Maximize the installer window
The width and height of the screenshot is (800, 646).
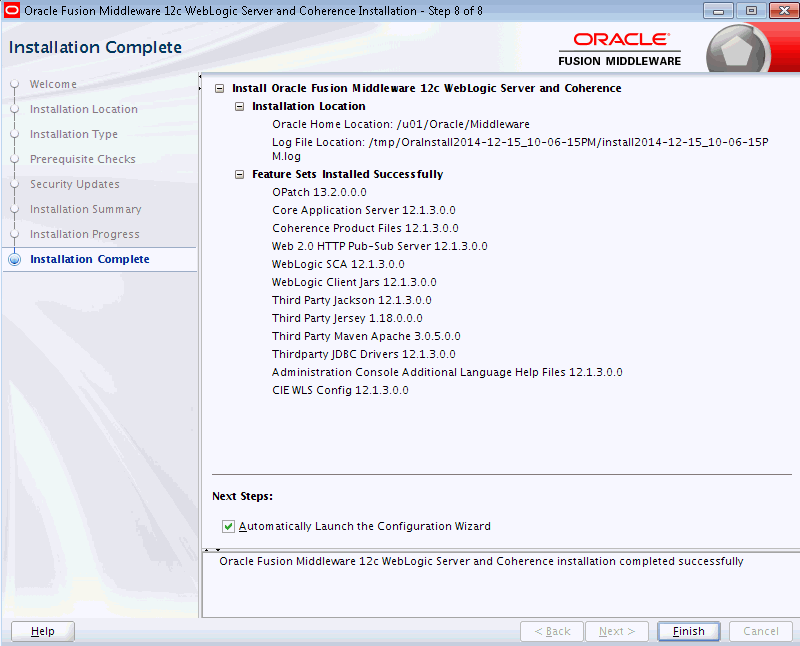(x=751, y=11)
